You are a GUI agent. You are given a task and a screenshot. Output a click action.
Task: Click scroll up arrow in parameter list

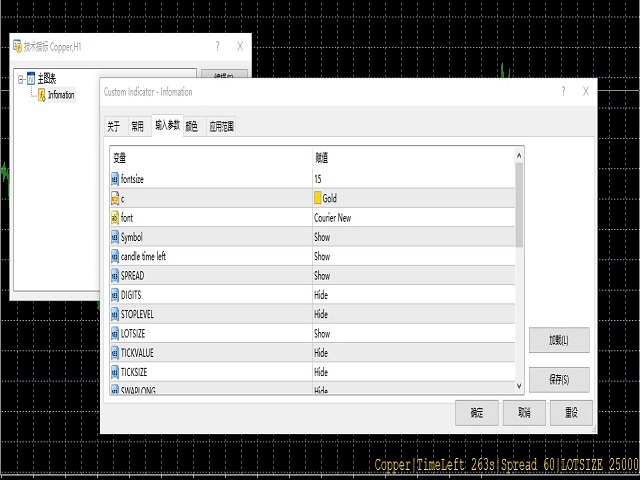click(519, 156)
